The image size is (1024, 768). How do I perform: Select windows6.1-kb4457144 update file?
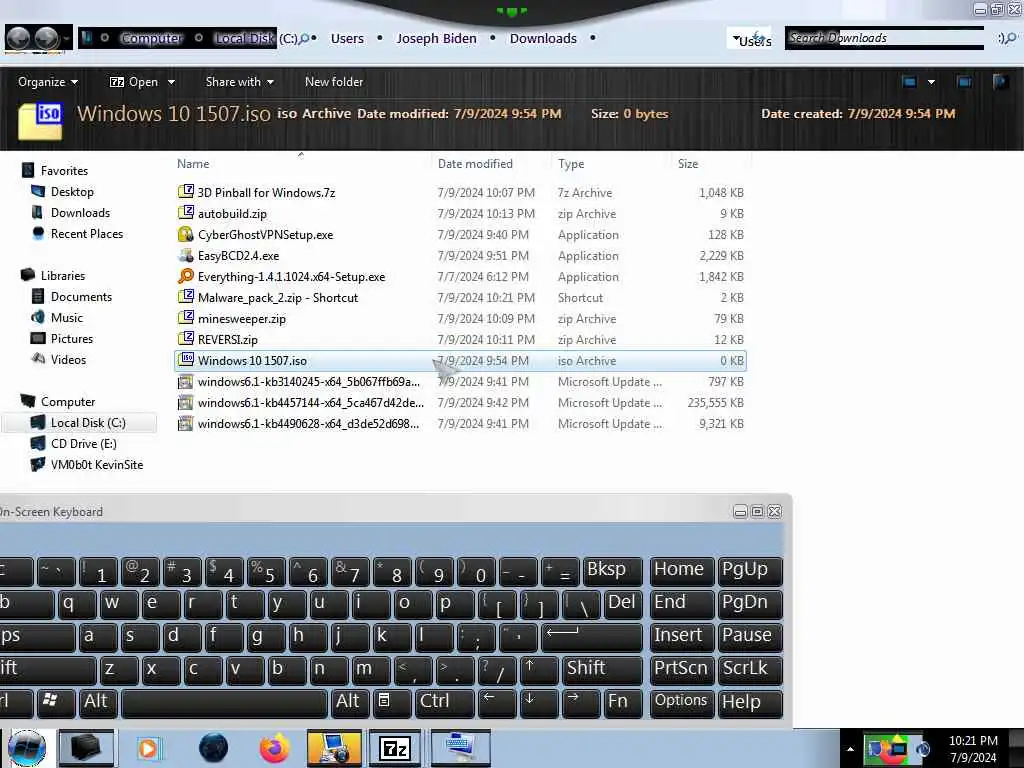pos(310,402)
